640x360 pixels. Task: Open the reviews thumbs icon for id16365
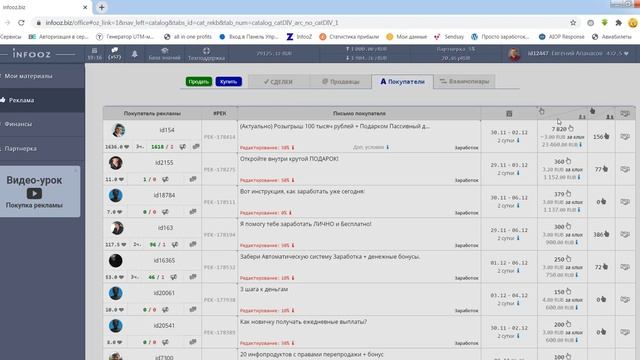(x=173, y=277)
